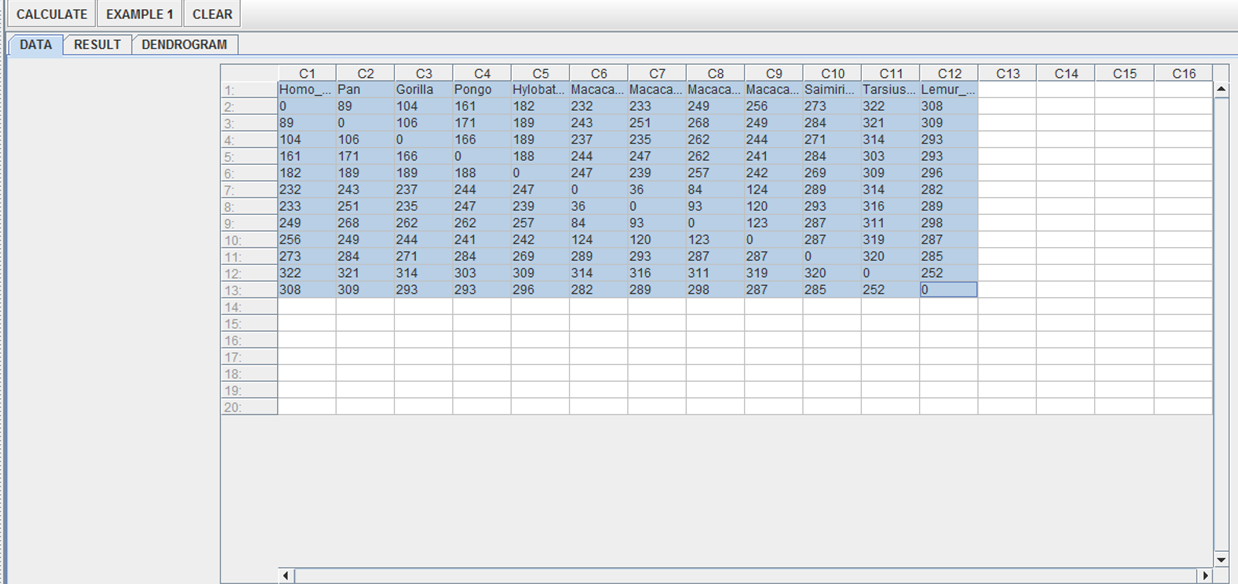Select the Homo_ species name cell
Screen dimensions: 1238x584
(307, 90)
